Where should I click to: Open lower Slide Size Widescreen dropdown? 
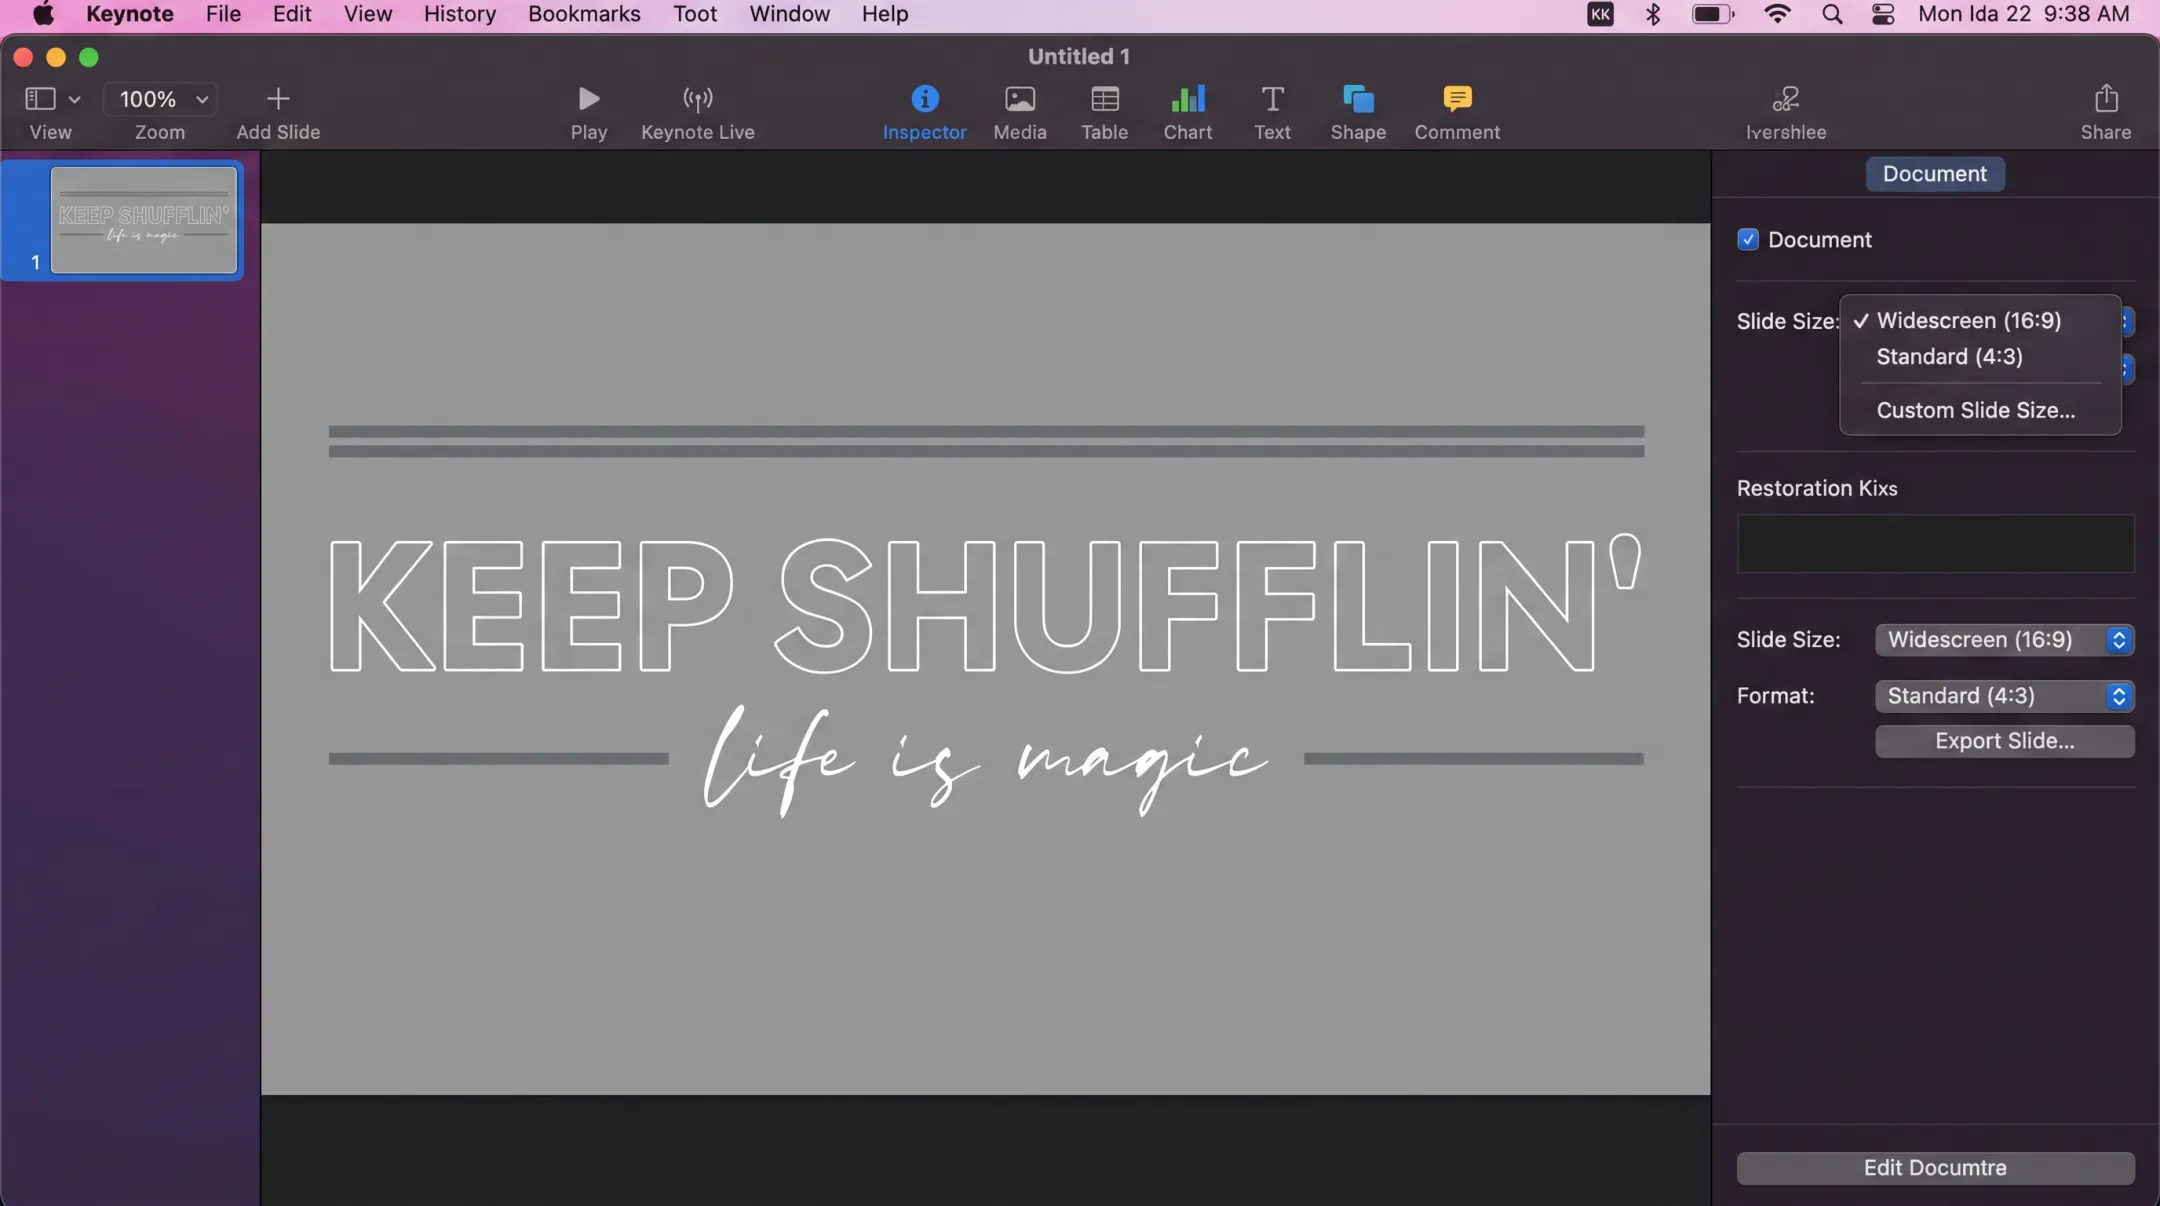coord(2005,640)
